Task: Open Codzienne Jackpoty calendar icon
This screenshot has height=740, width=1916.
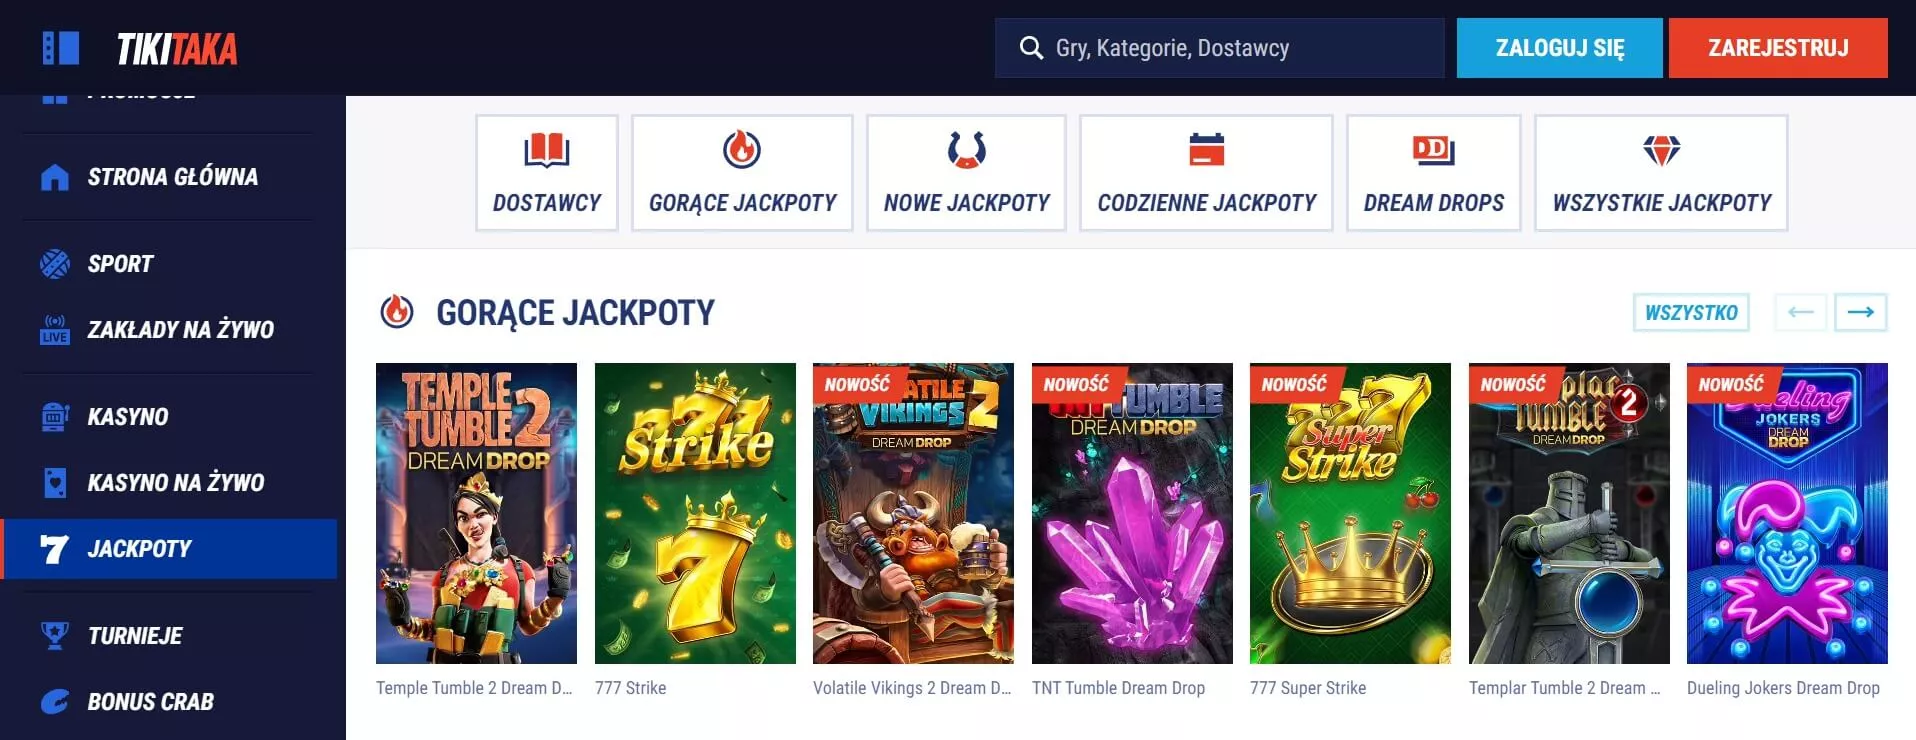Action: pyautogui.click(x=1207, y=150)
